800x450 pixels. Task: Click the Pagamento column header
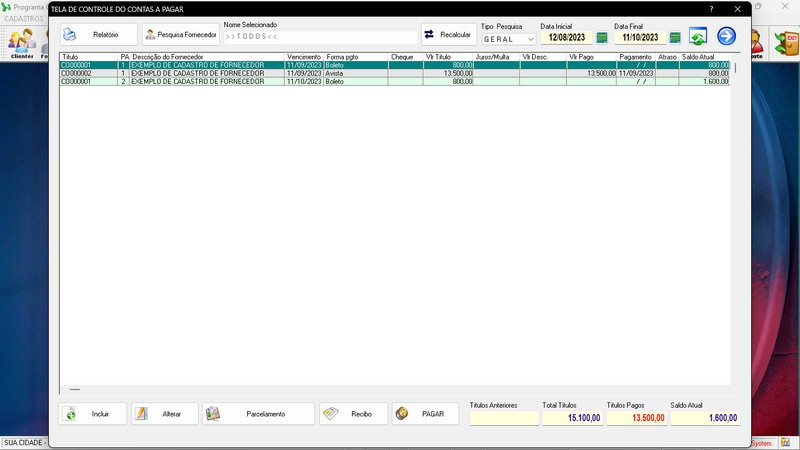point(636,57)
